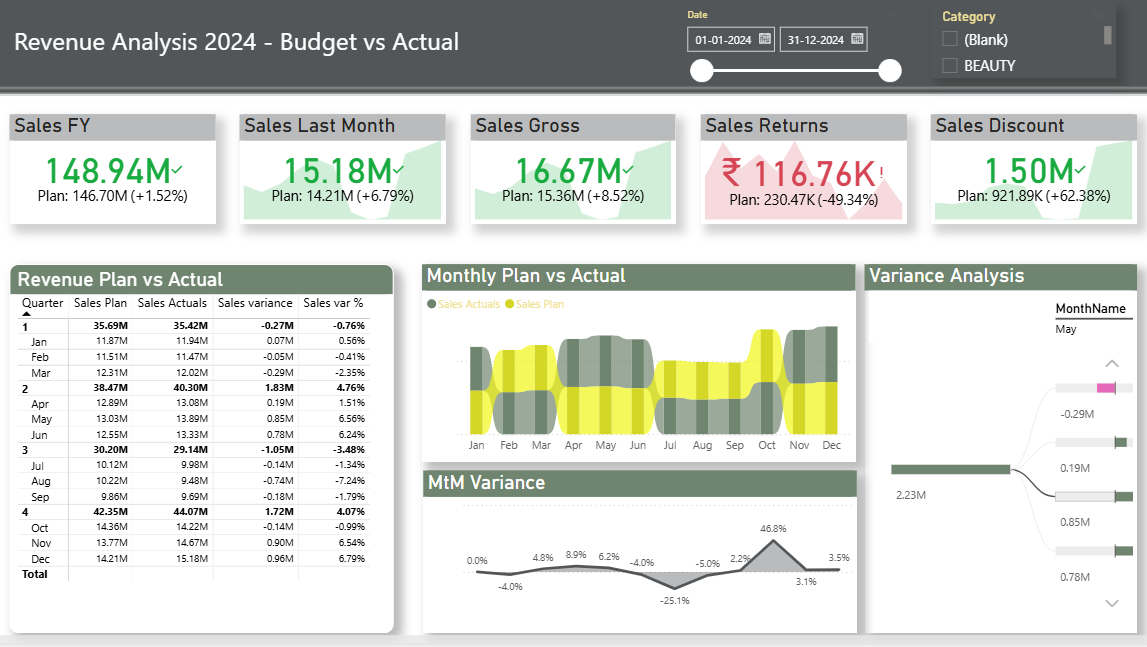Tick the (Blank) category checkbox

pyautogui.click(x=950, y=40)
